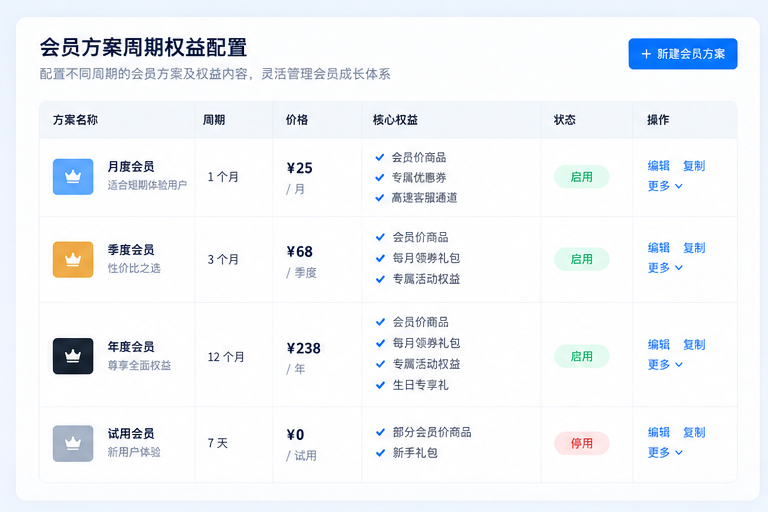
Task: Expand 更多 options for 季度会员
Action: click(x=665, y=268)
